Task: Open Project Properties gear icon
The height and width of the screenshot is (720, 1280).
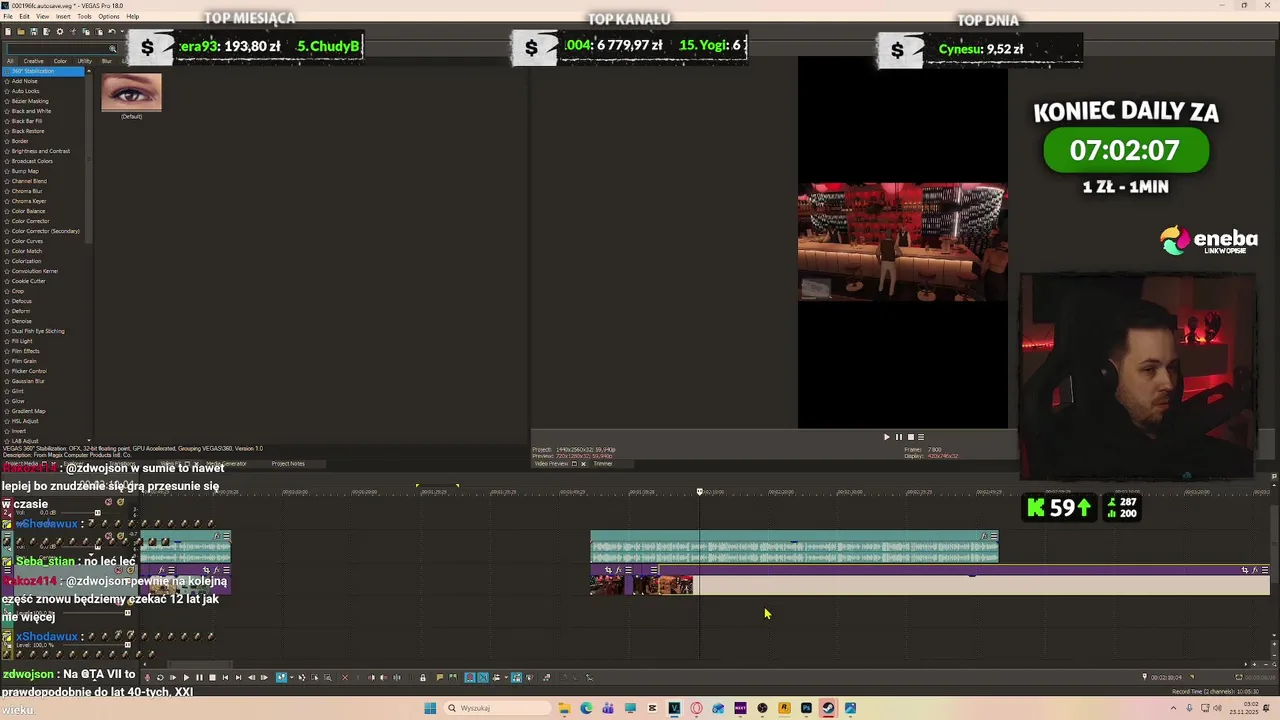Action: 60,32
